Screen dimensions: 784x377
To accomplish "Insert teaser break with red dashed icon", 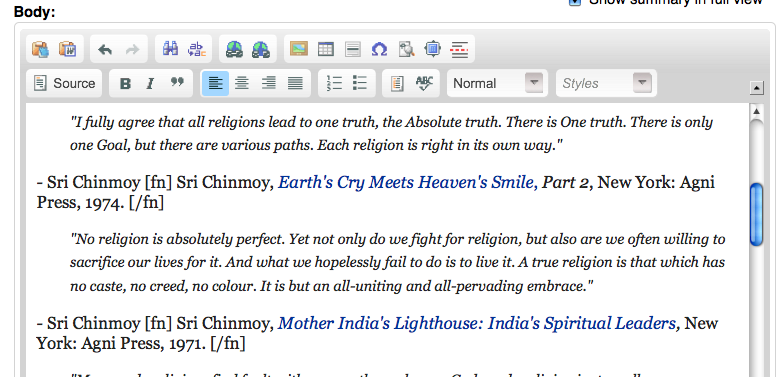I will 460,49.
